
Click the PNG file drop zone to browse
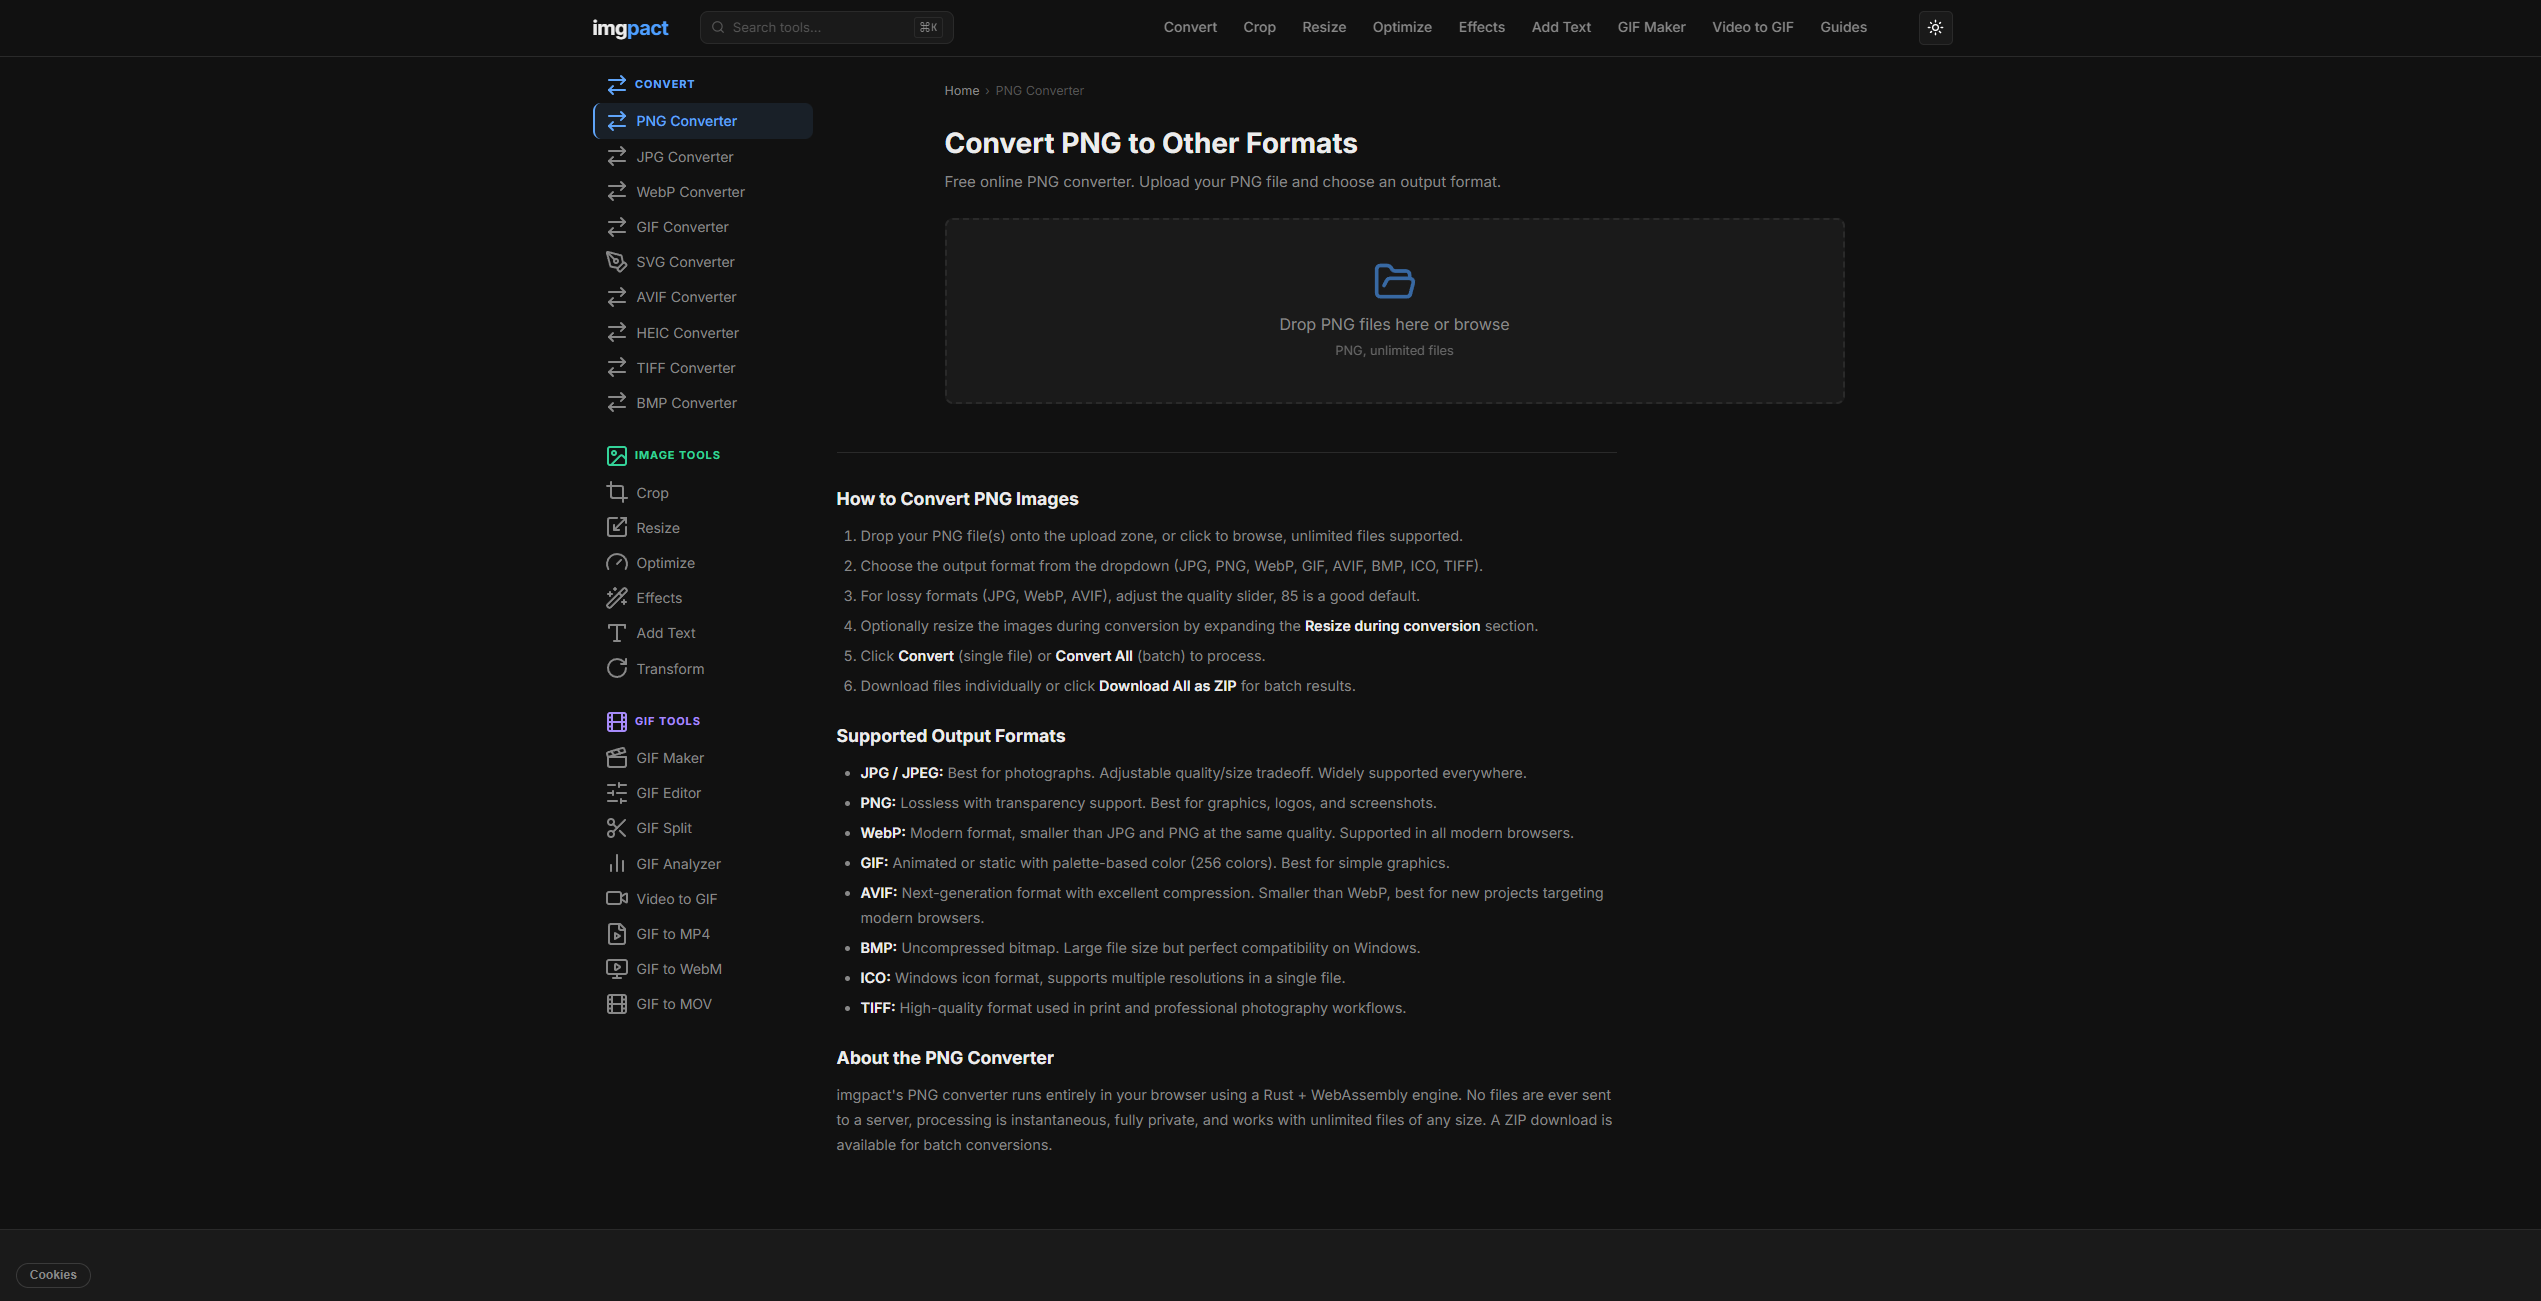coord(1394,311)
